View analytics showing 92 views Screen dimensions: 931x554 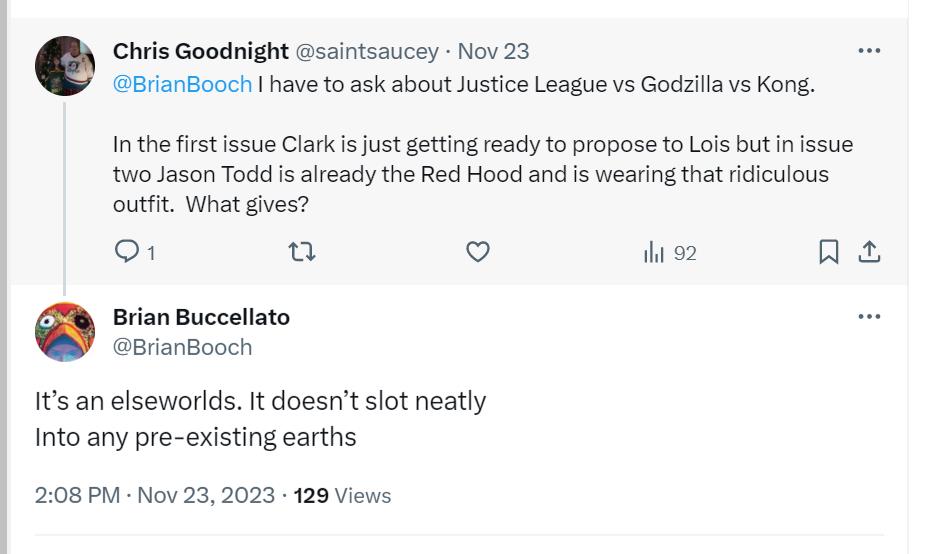coord(670,252)
